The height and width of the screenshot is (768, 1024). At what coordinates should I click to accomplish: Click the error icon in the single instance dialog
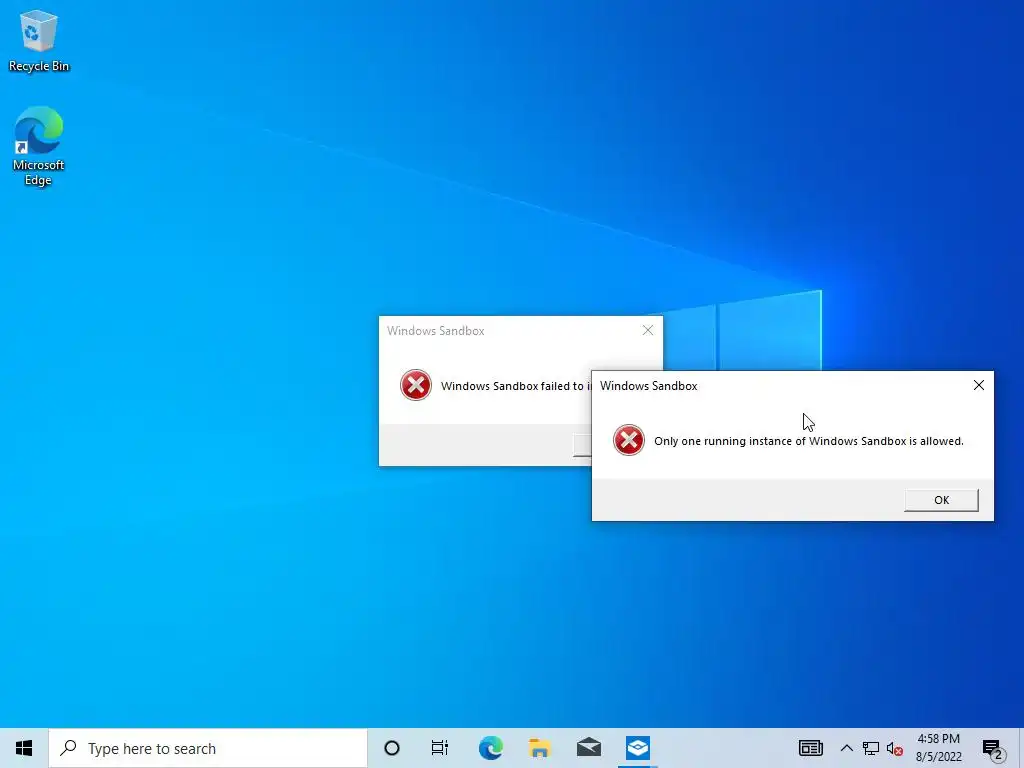tap(628, 441)
